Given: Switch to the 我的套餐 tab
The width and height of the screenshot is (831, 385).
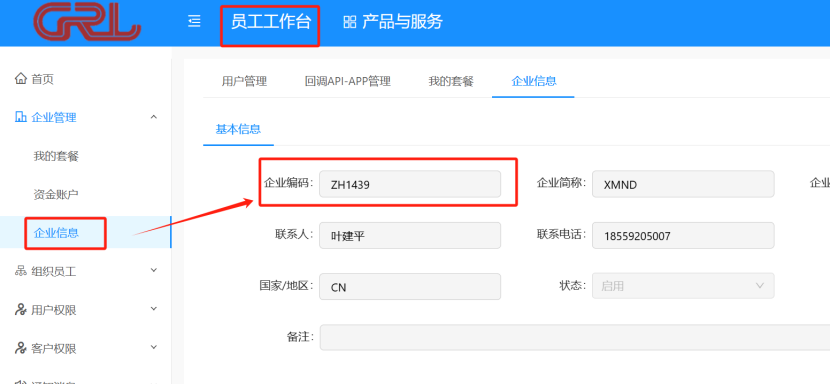Looking at the screenshot, I should (451, 81).
